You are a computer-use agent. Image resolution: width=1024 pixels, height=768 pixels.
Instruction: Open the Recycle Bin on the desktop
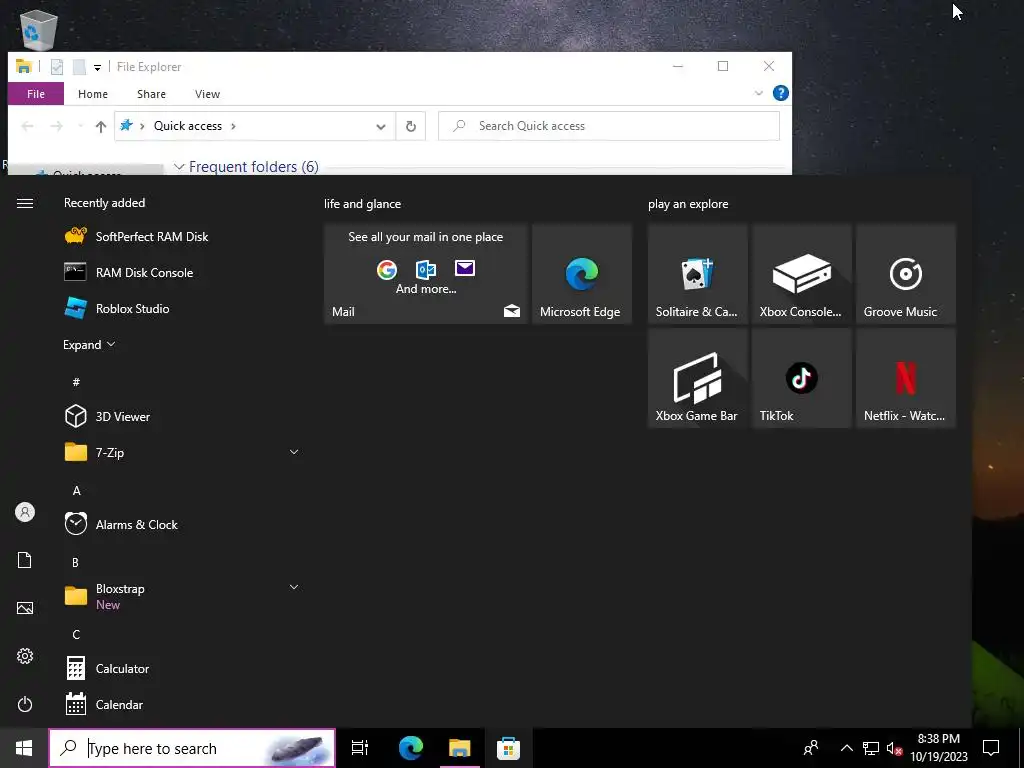point(39,30)
